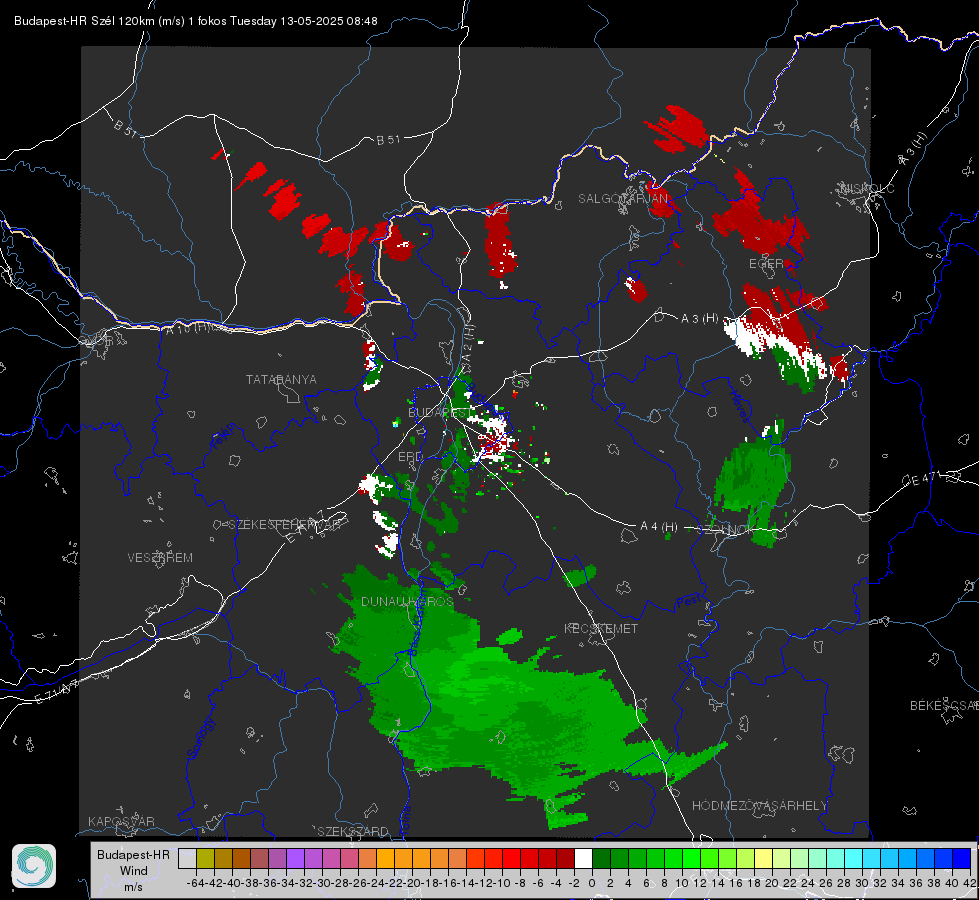Click the 'A 4 (H)' road label
This screenshot has height=900, width=979.
(659, 527)
